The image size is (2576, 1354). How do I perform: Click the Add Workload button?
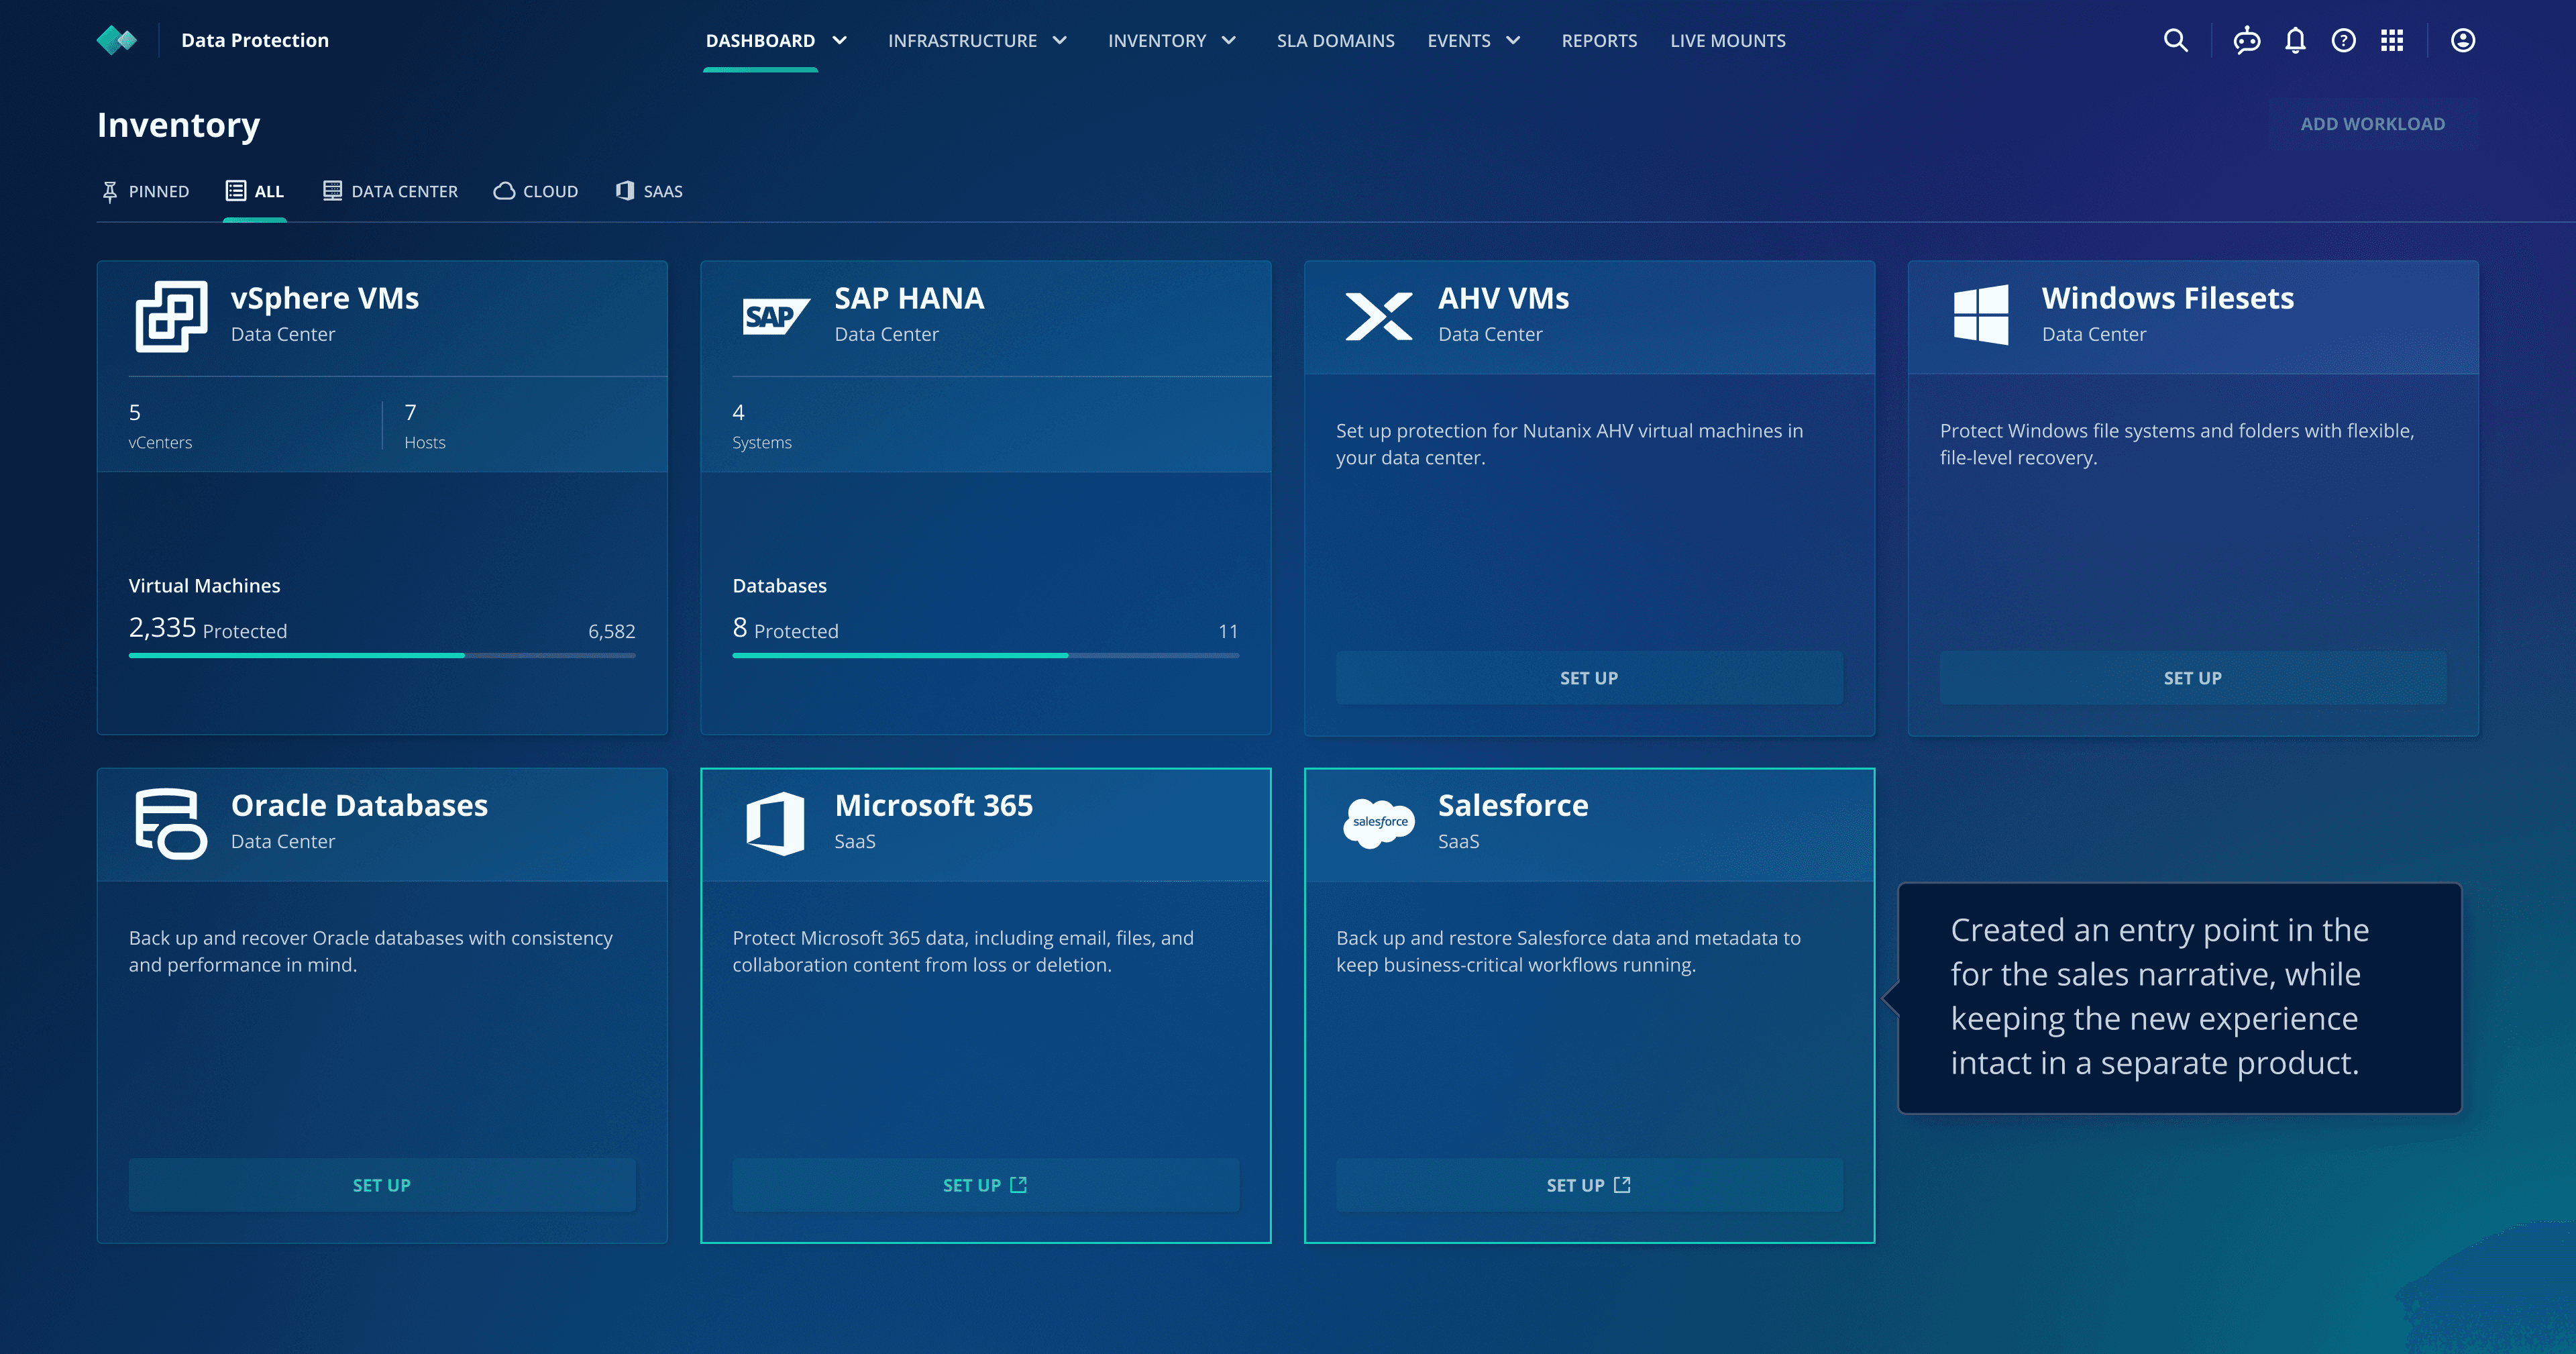tap(2372, 124)
